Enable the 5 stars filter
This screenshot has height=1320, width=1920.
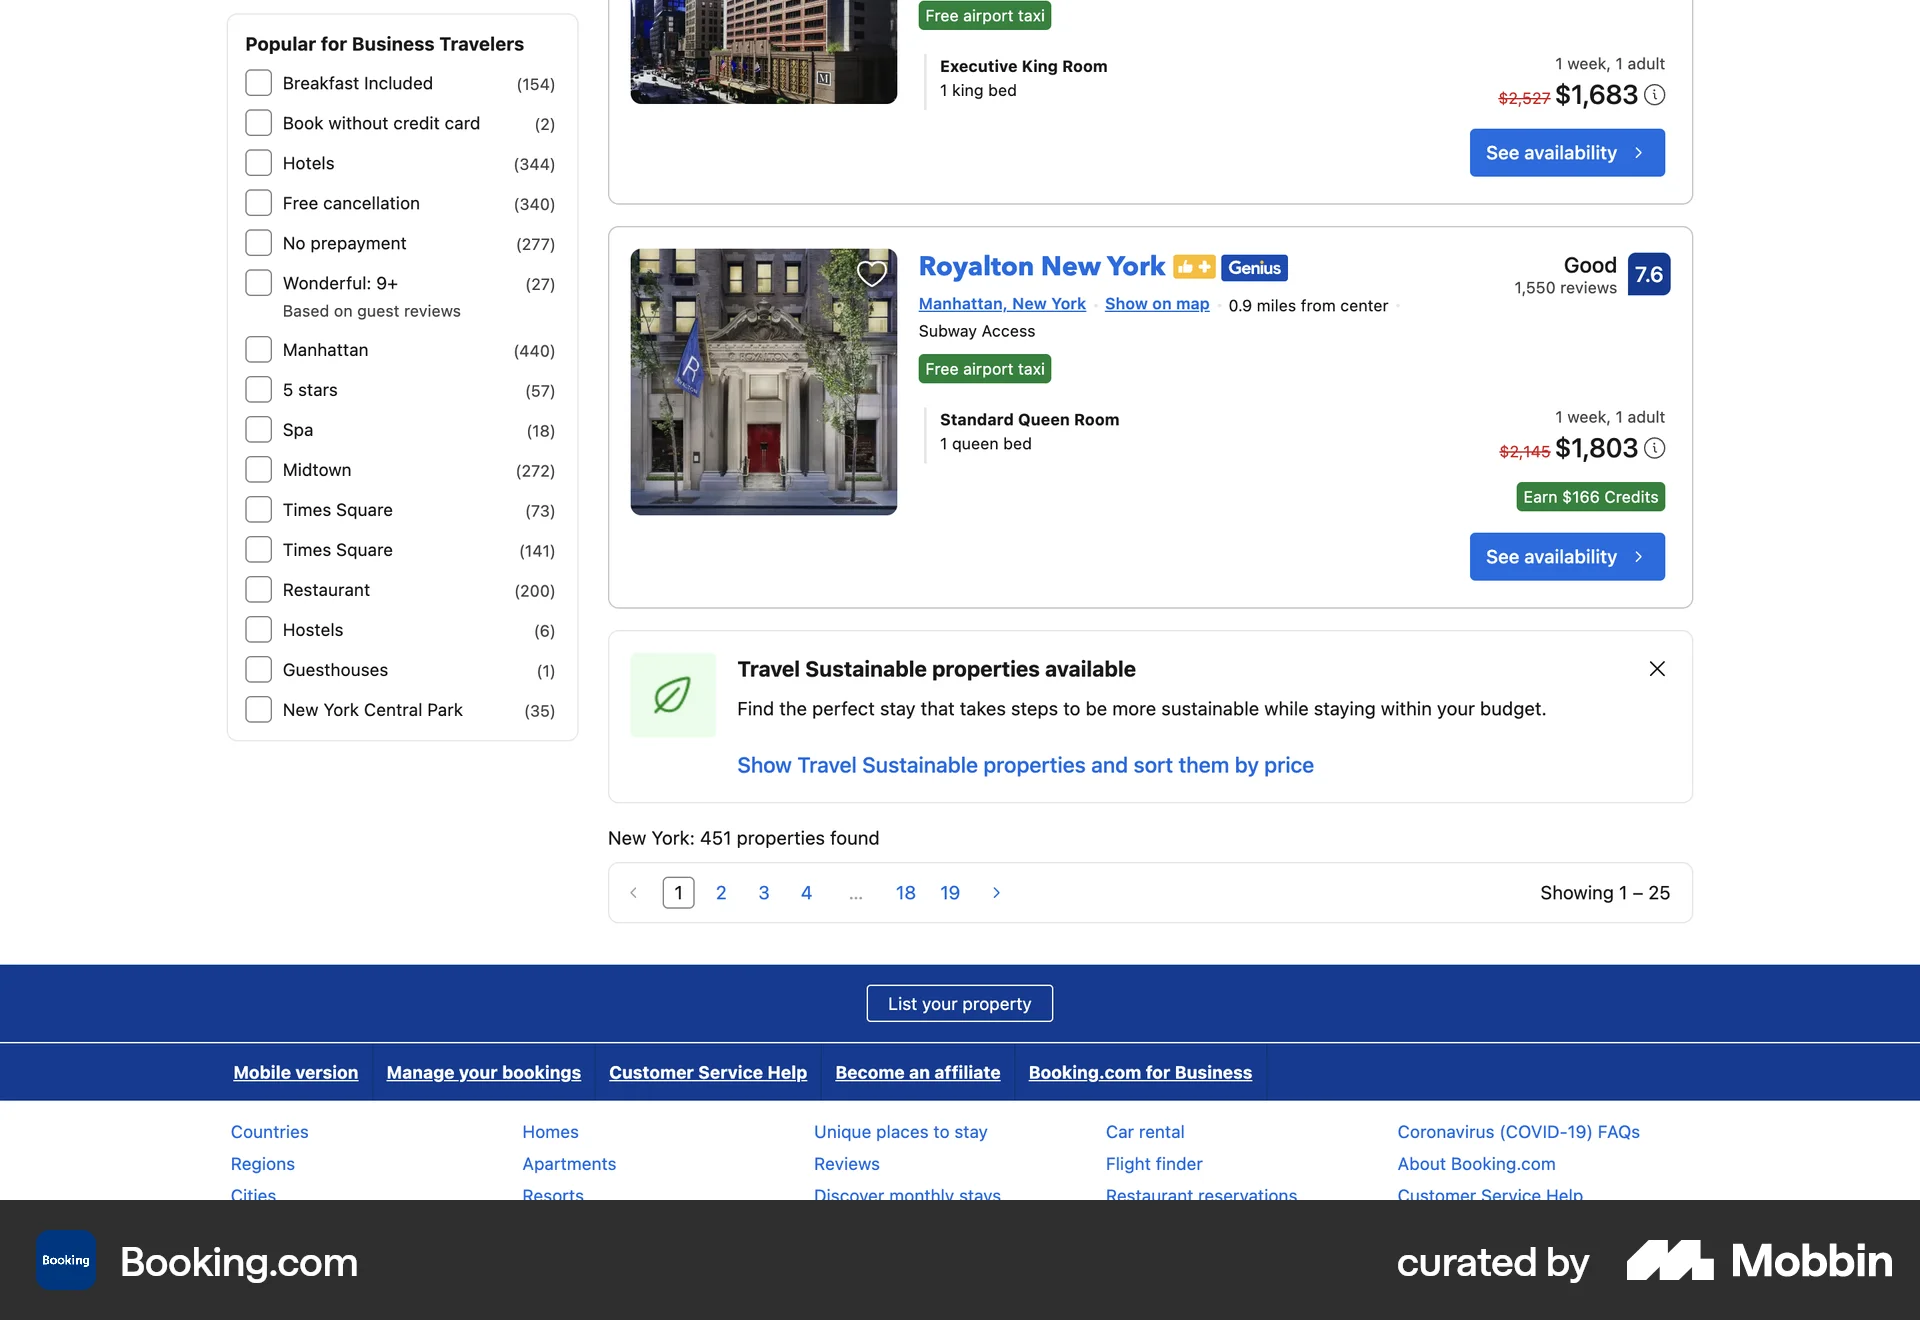(258, 389)
